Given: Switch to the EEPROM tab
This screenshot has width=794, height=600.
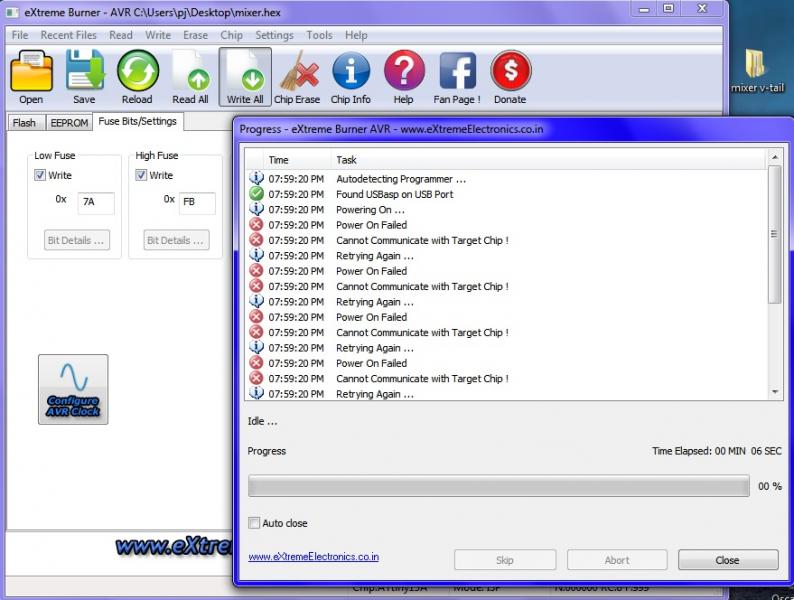Looking at the screenshot, I should click(x=69, y=123).
